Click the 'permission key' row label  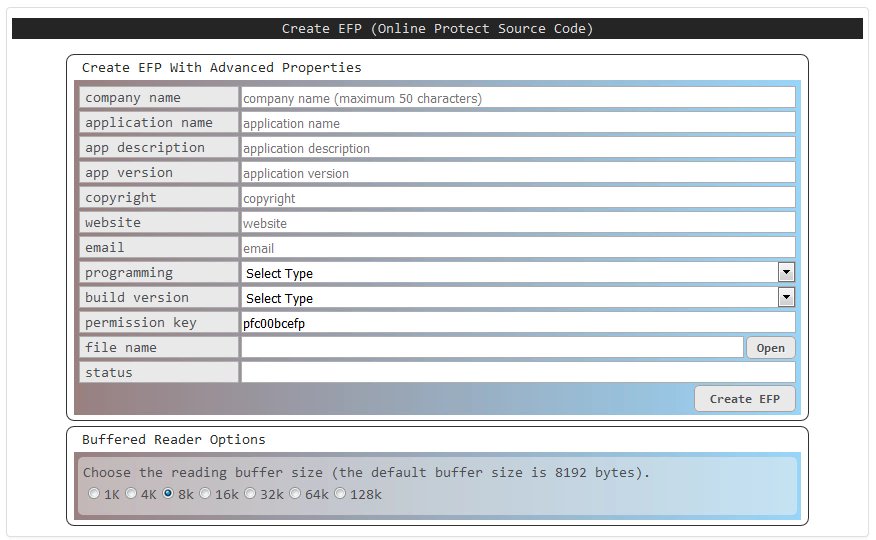(159, 323)
